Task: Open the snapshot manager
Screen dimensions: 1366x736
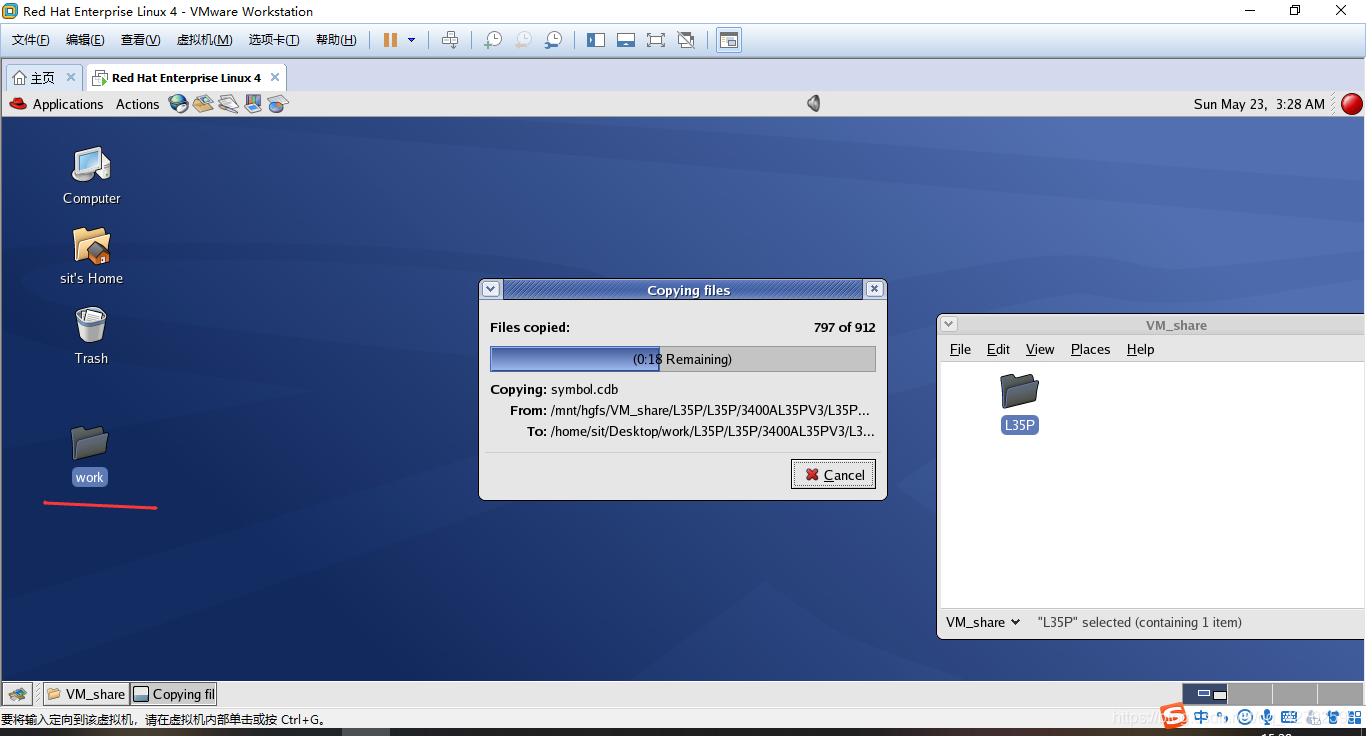Action: [553, 40]
